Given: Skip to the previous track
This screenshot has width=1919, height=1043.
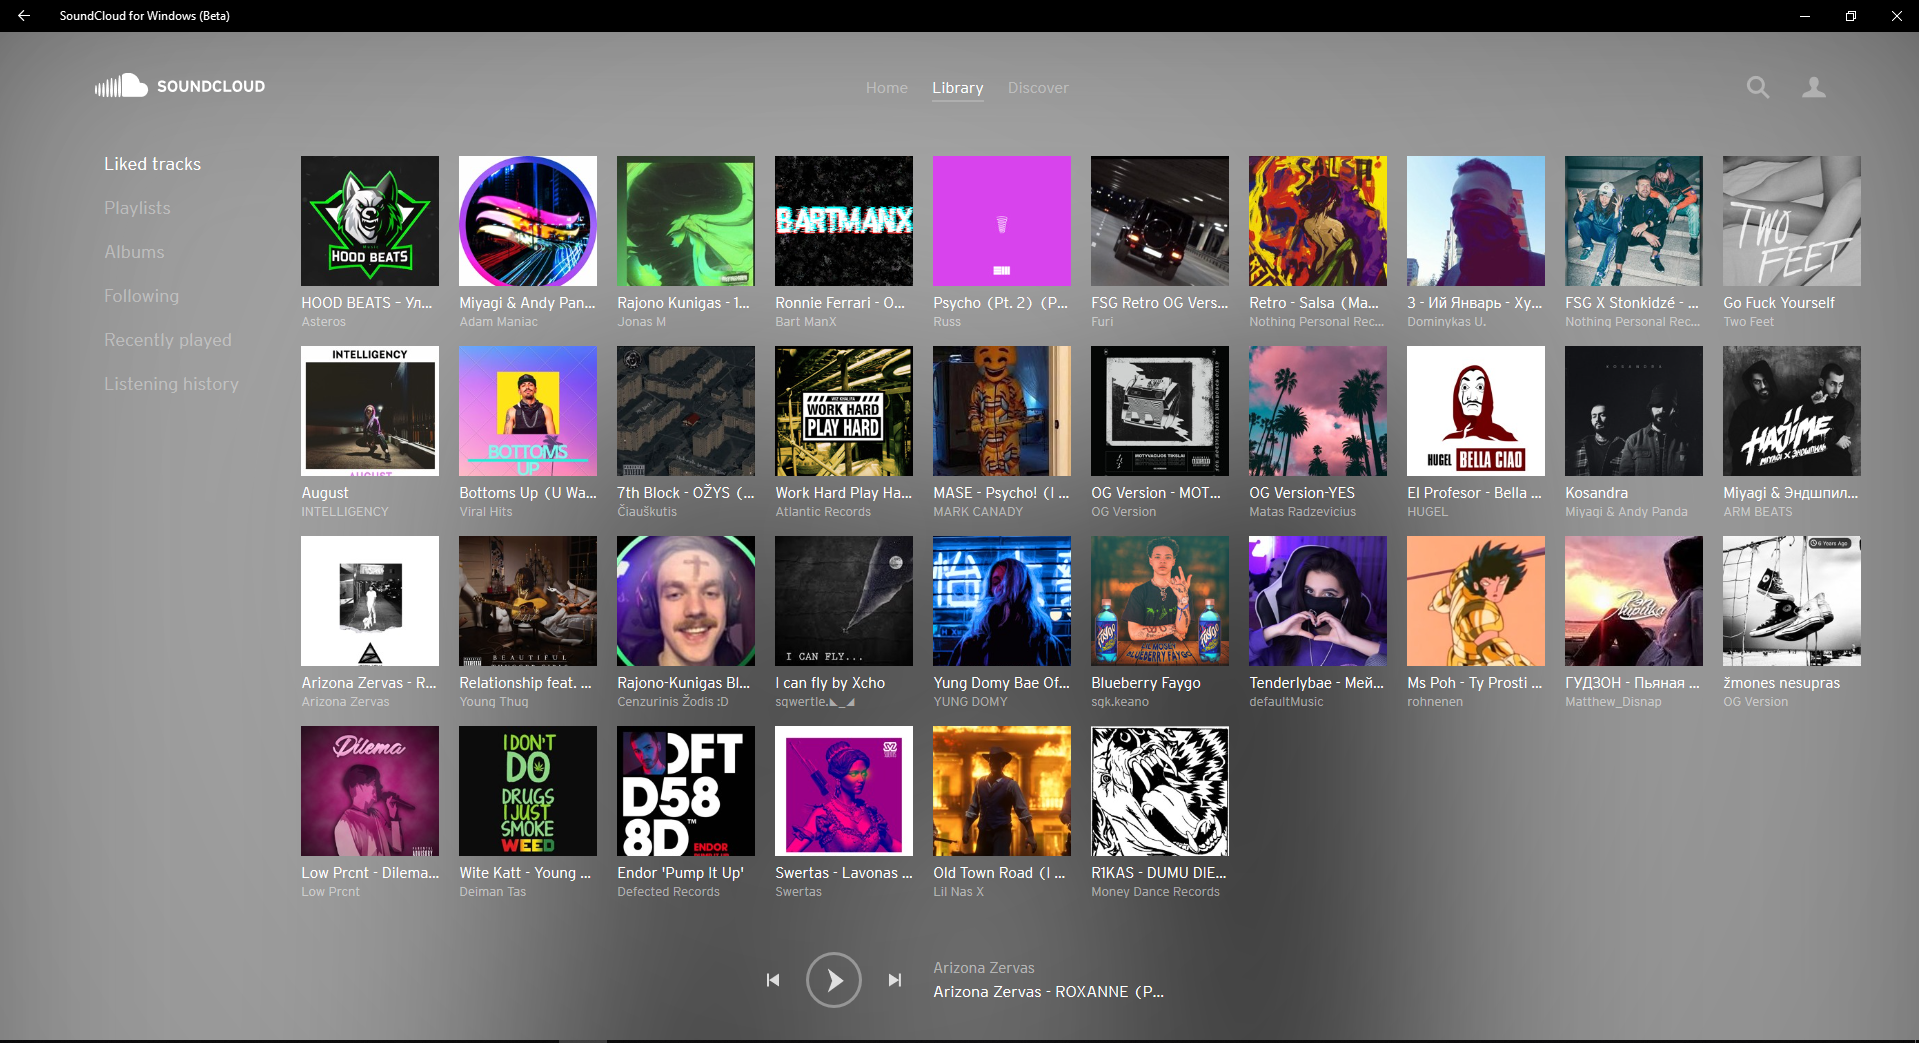Looking at the screenshot, I should 773,980.
